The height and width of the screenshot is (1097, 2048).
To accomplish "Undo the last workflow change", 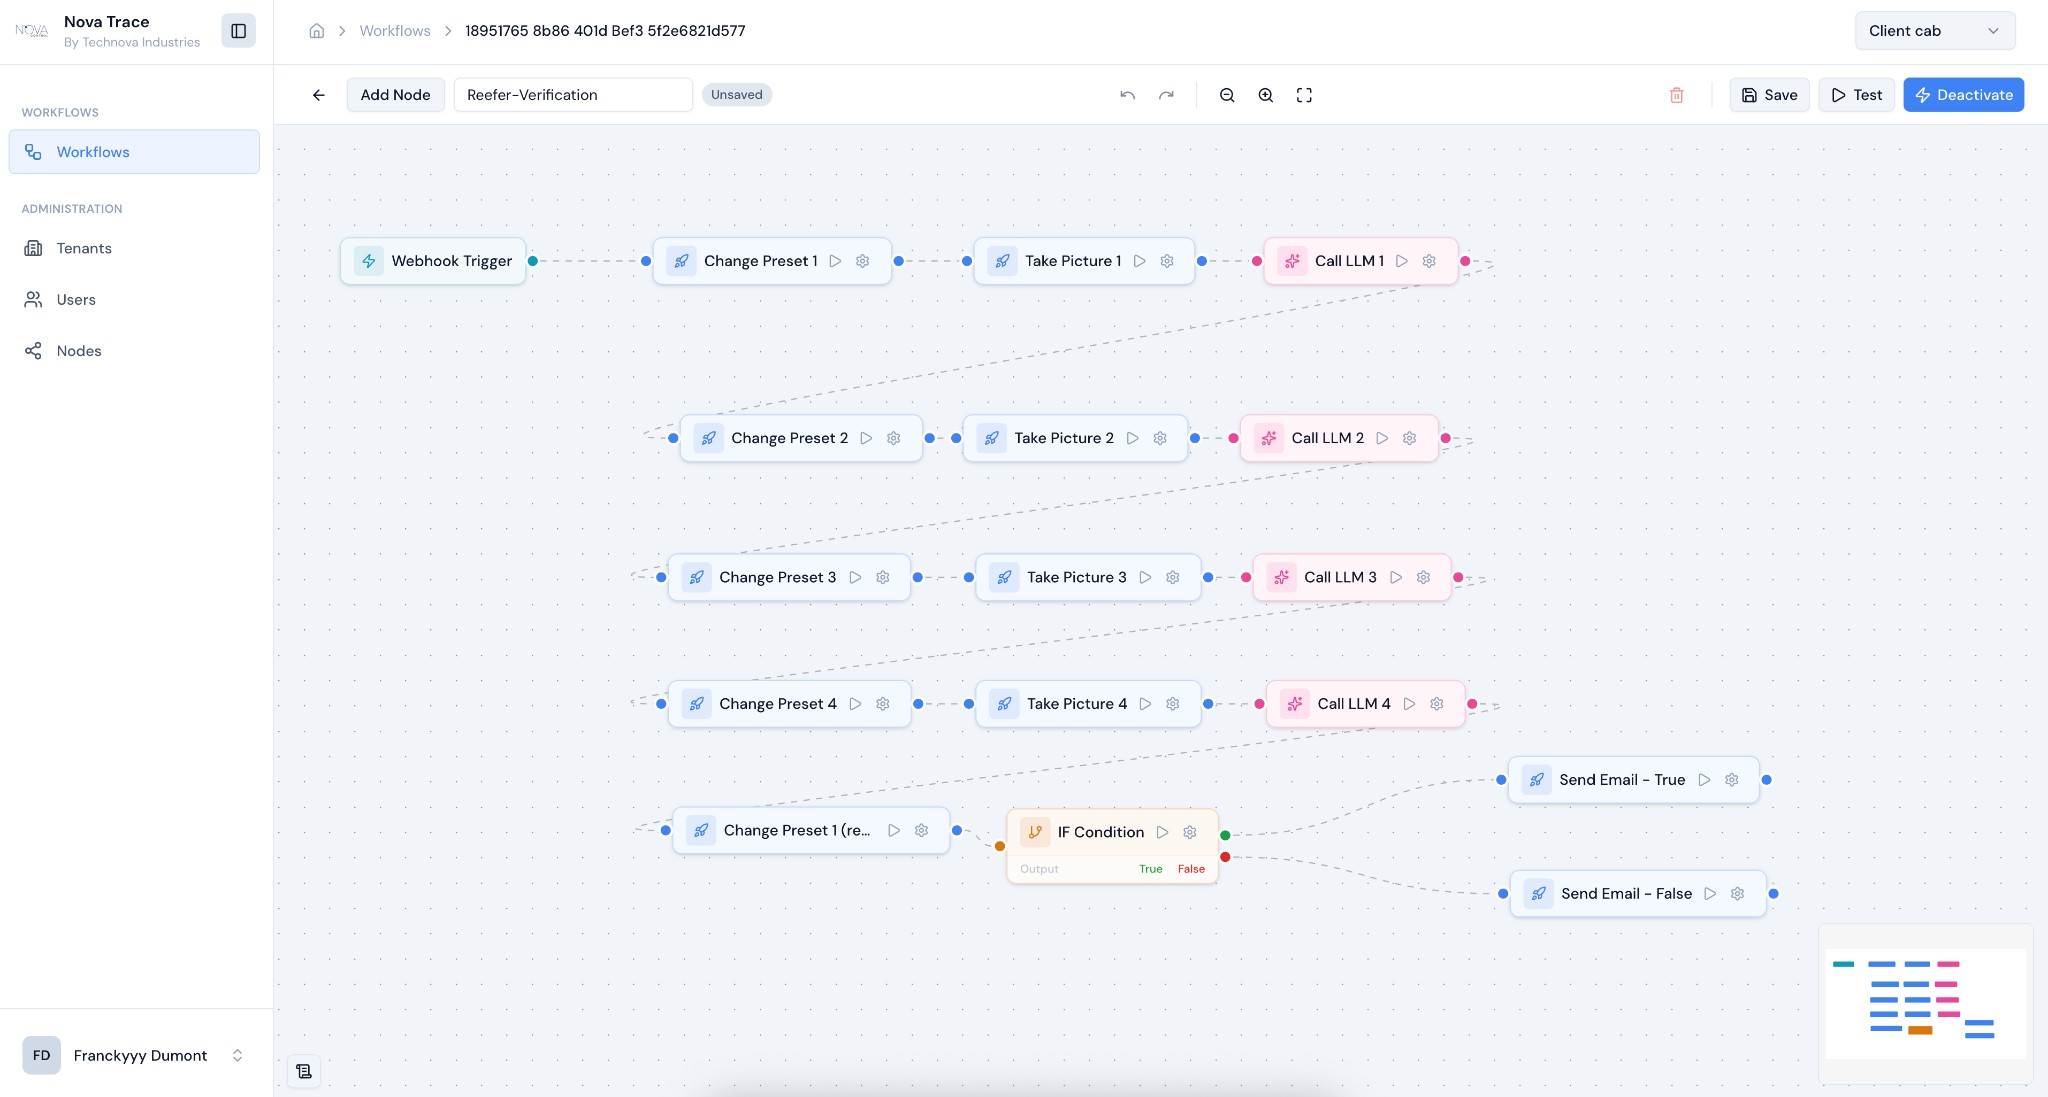I will 1126,94.
